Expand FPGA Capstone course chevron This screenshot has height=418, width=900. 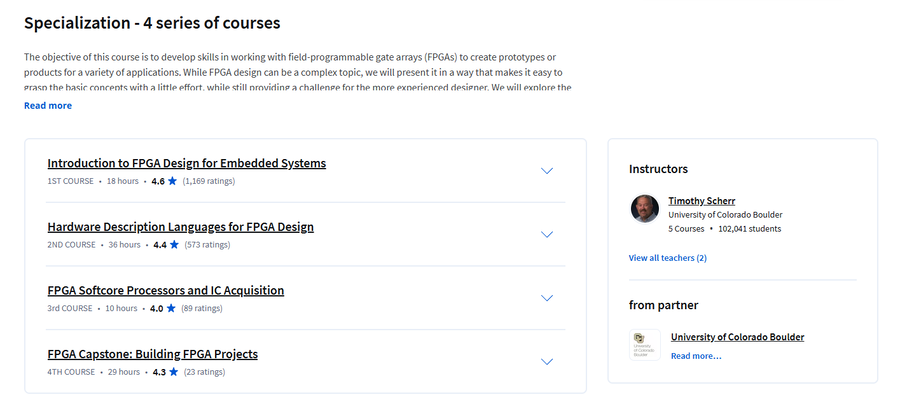click(x=547, y=362)
